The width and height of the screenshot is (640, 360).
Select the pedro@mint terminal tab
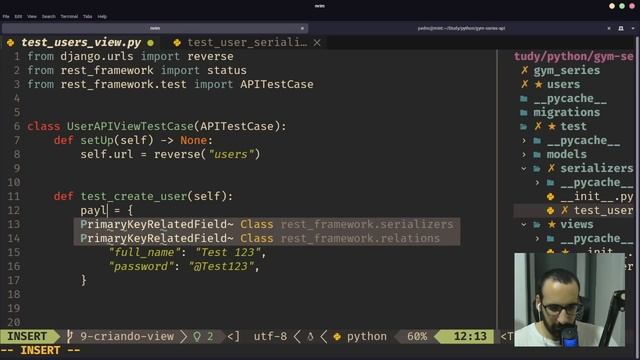[x=461, y=28]
